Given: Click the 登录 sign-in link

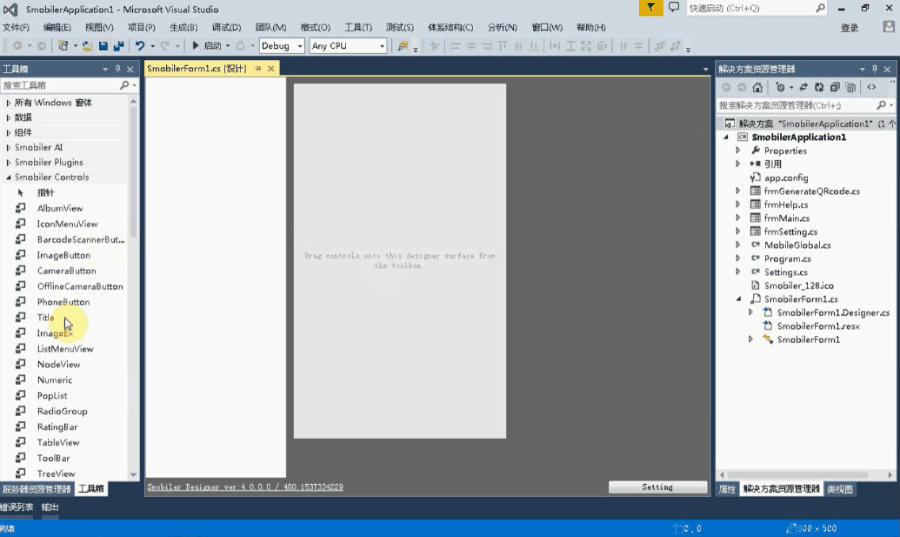Looking at the screenshot, I should (849, 28).
